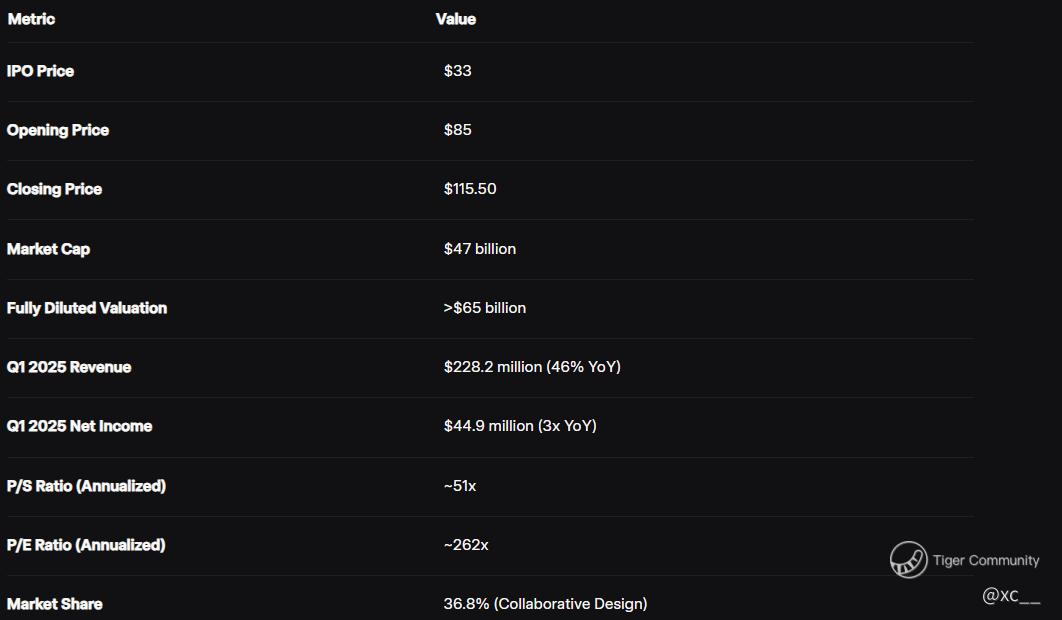Select the $47 billion value

click(480, 249)
